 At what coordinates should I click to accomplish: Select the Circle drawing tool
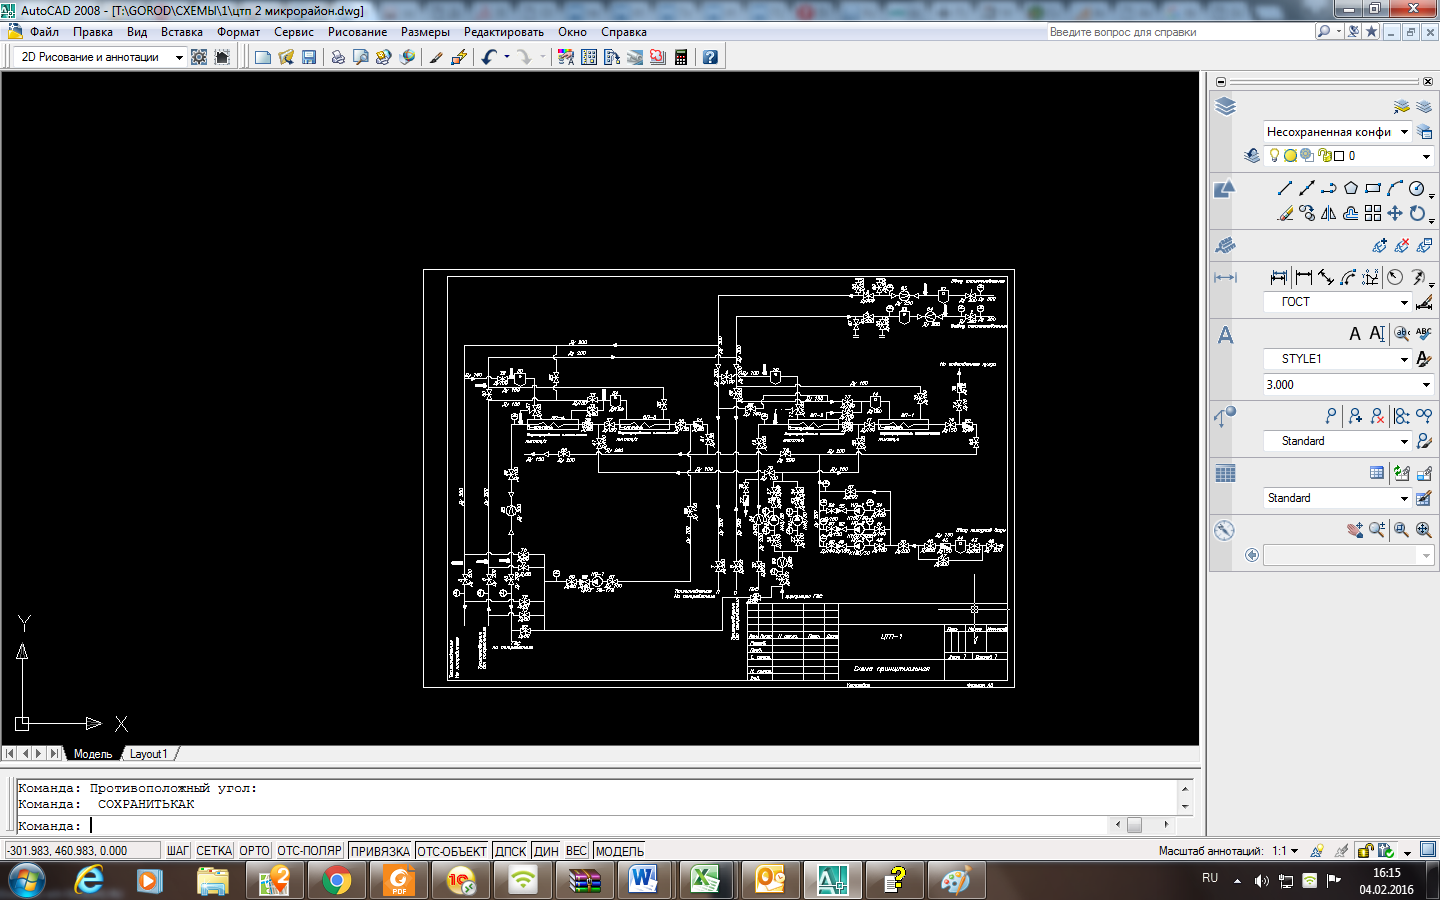point(1417,188)
